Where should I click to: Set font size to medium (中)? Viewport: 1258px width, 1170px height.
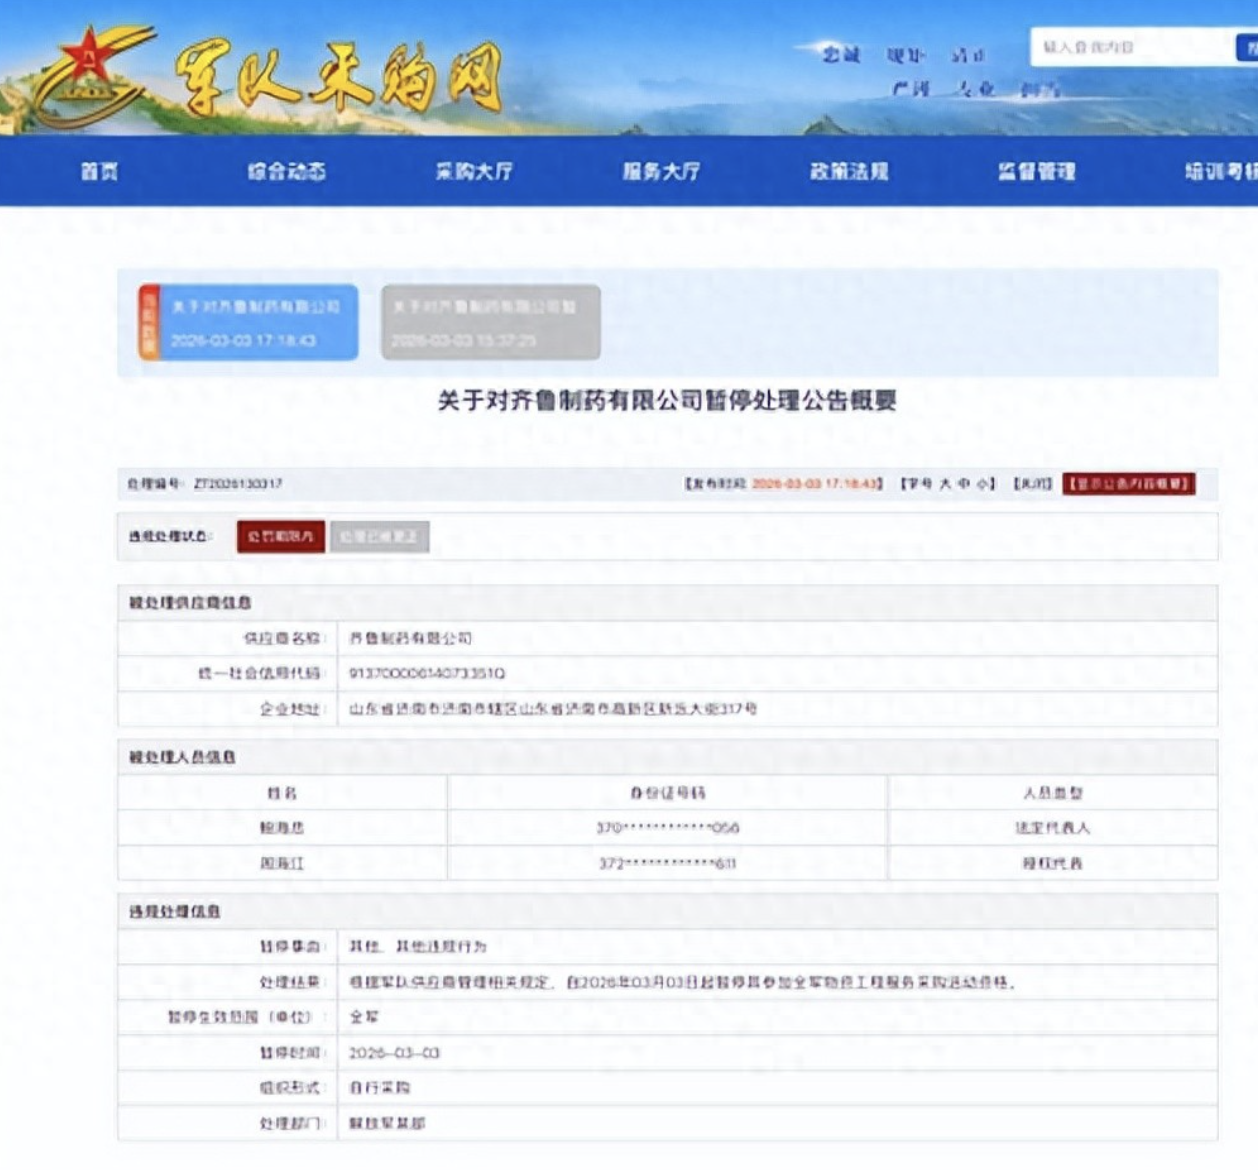point(964,484)
